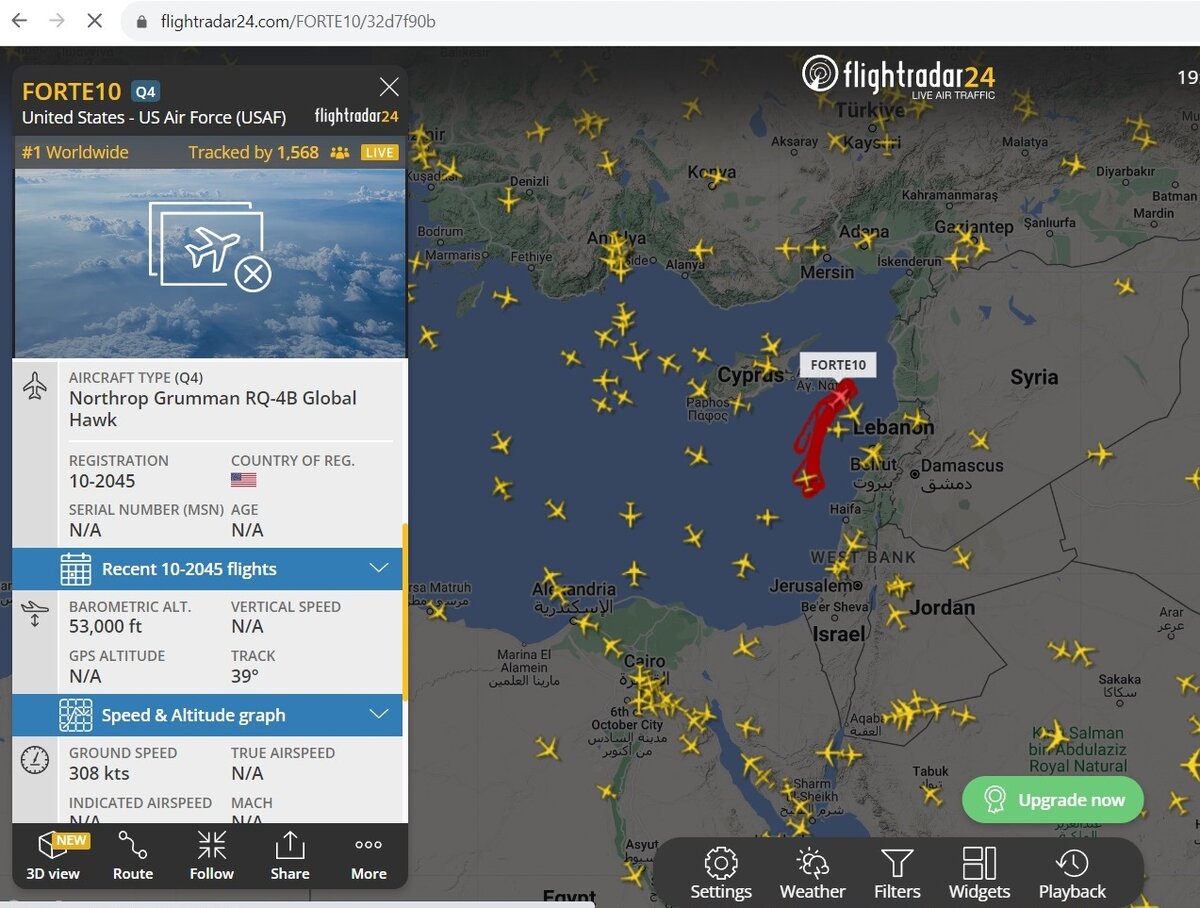Screen dimensions: 1200x908
Task: Click the Jordan label on map
Action: point(941,607)
